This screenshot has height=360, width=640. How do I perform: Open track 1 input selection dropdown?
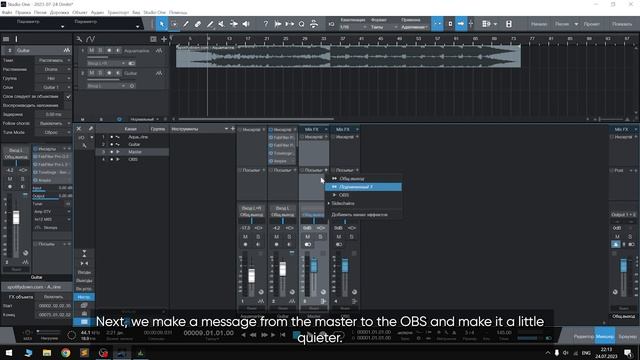click(x=106, y=64)
